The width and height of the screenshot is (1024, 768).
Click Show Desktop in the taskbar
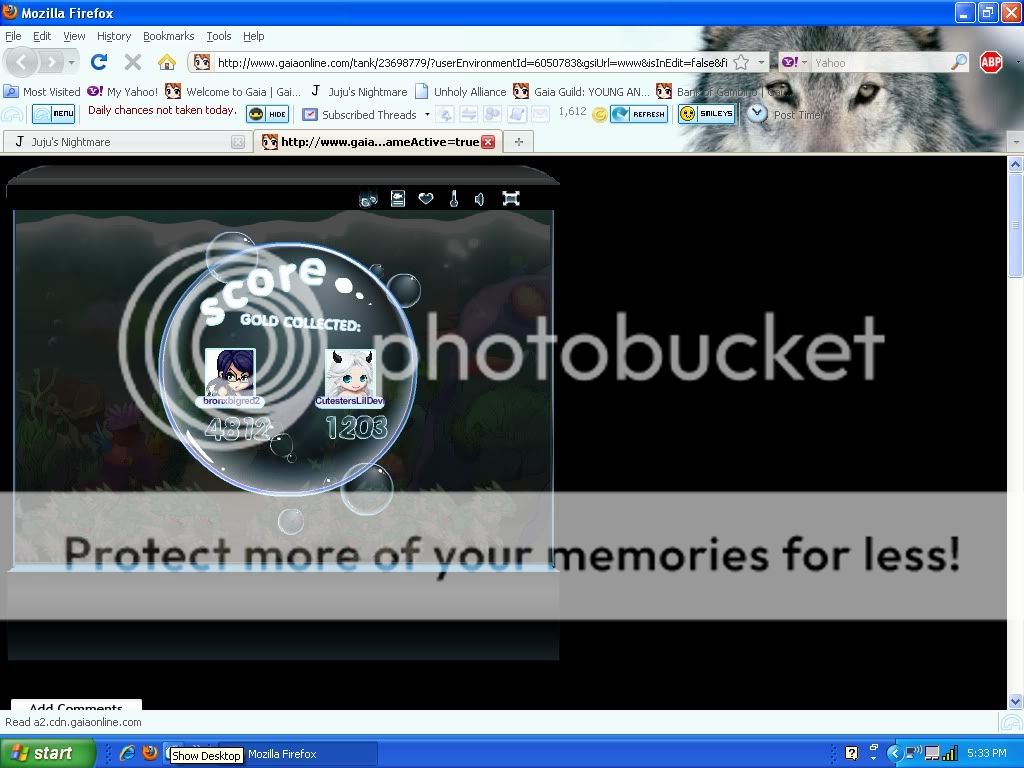(x=205, y=755)
